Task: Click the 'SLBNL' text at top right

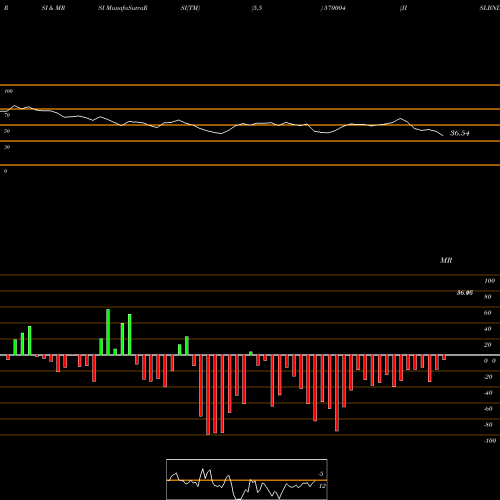Action: coord(489,8)
